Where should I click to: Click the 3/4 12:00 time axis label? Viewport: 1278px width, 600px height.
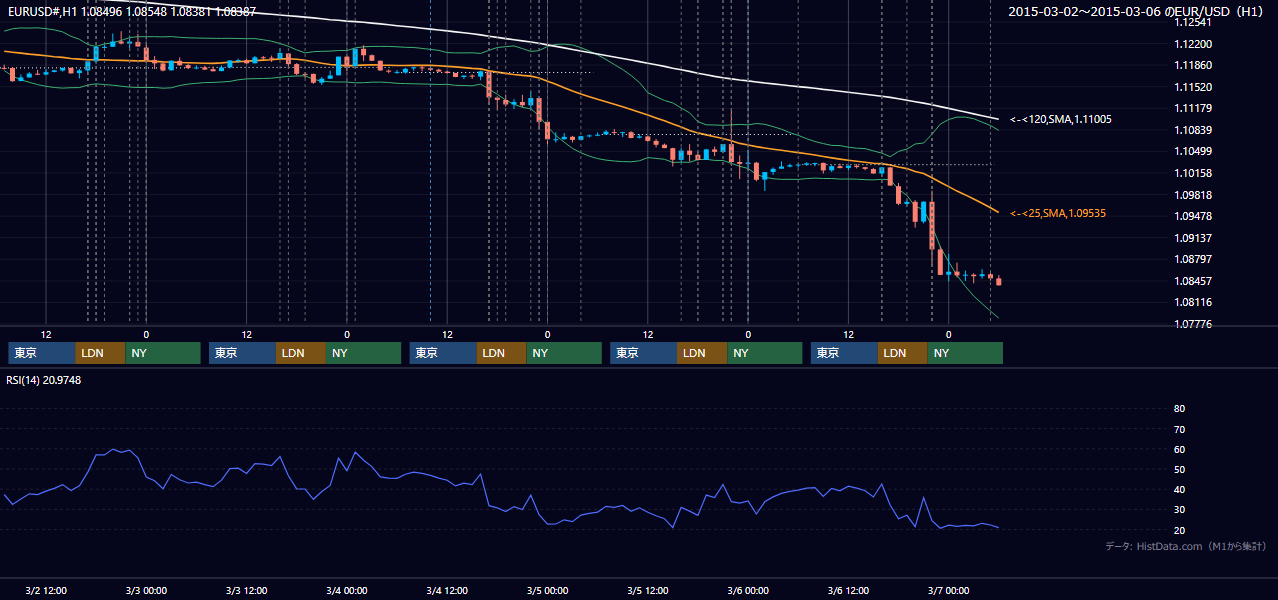[x=447, y=591]
